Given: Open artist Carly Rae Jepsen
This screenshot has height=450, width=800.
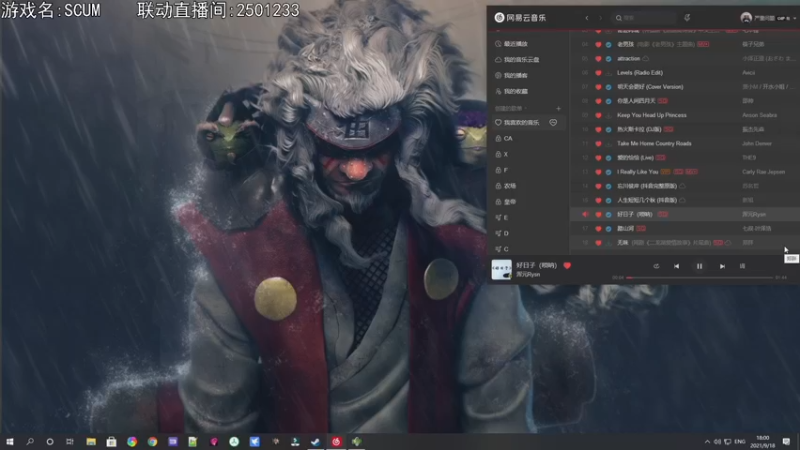Looking at the screenshot, I should click(x=763, y=172).
